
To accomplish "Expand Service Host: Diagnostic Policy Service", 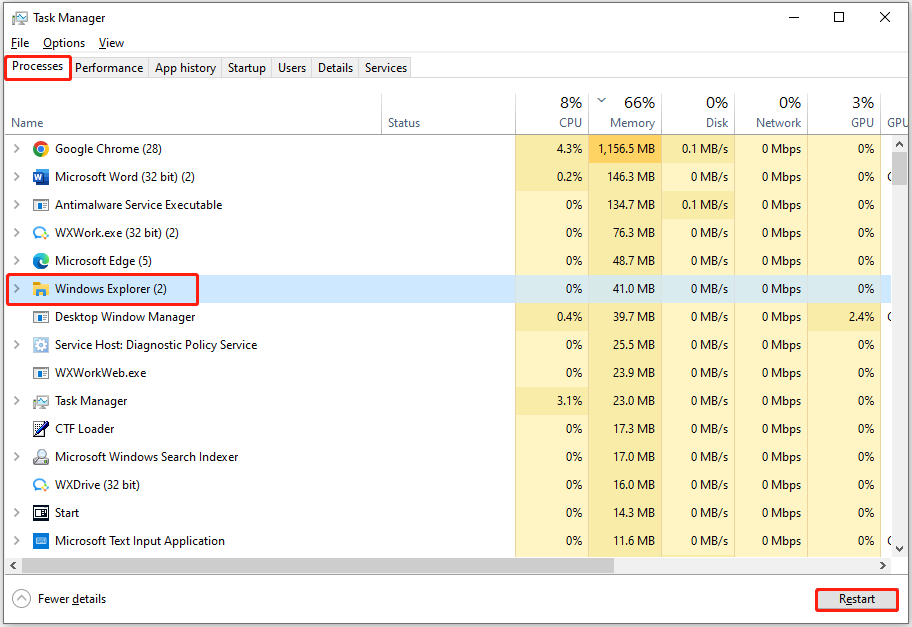I will [x=17, y=345].
